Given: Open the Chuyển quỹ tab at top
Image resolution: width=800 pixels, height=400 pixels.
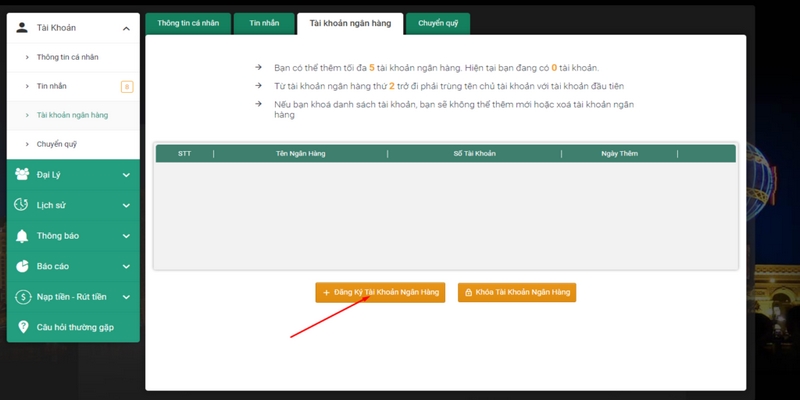Looking at the screenshot, I should tap(438, 22).
